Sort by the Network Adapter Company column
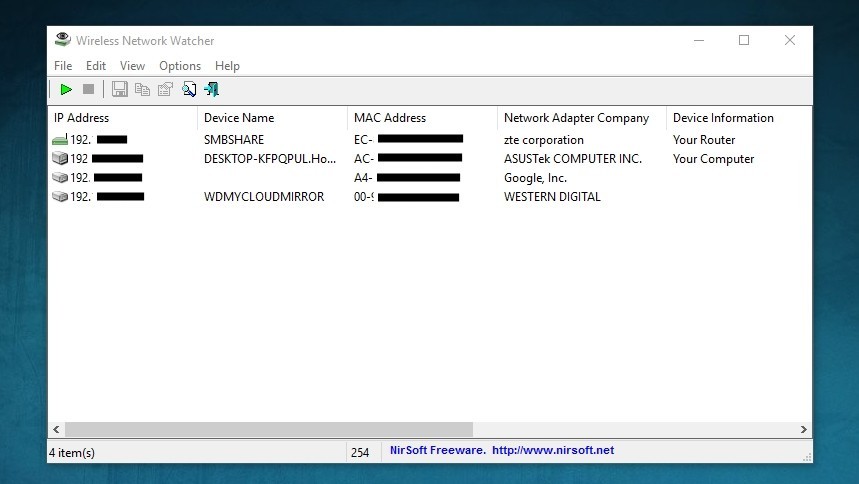Image resolution: width=859 pixels, height=484 pixels. 576,118
